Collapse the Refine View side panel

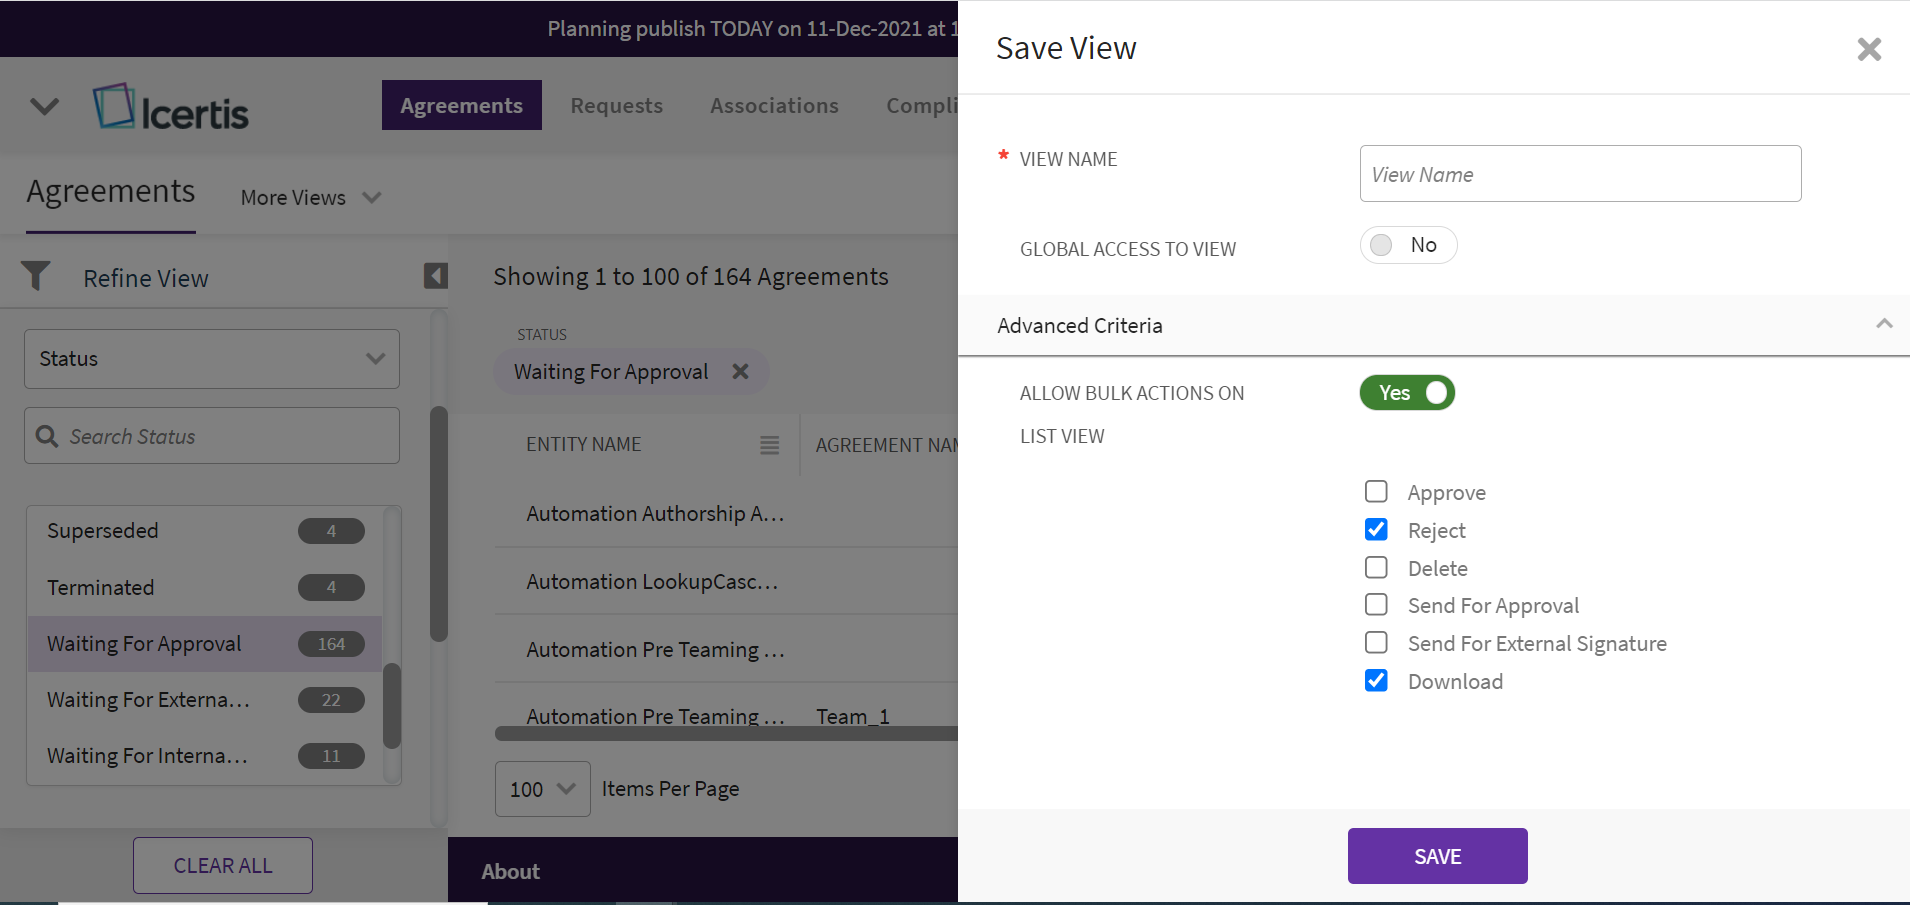(435, 276)
